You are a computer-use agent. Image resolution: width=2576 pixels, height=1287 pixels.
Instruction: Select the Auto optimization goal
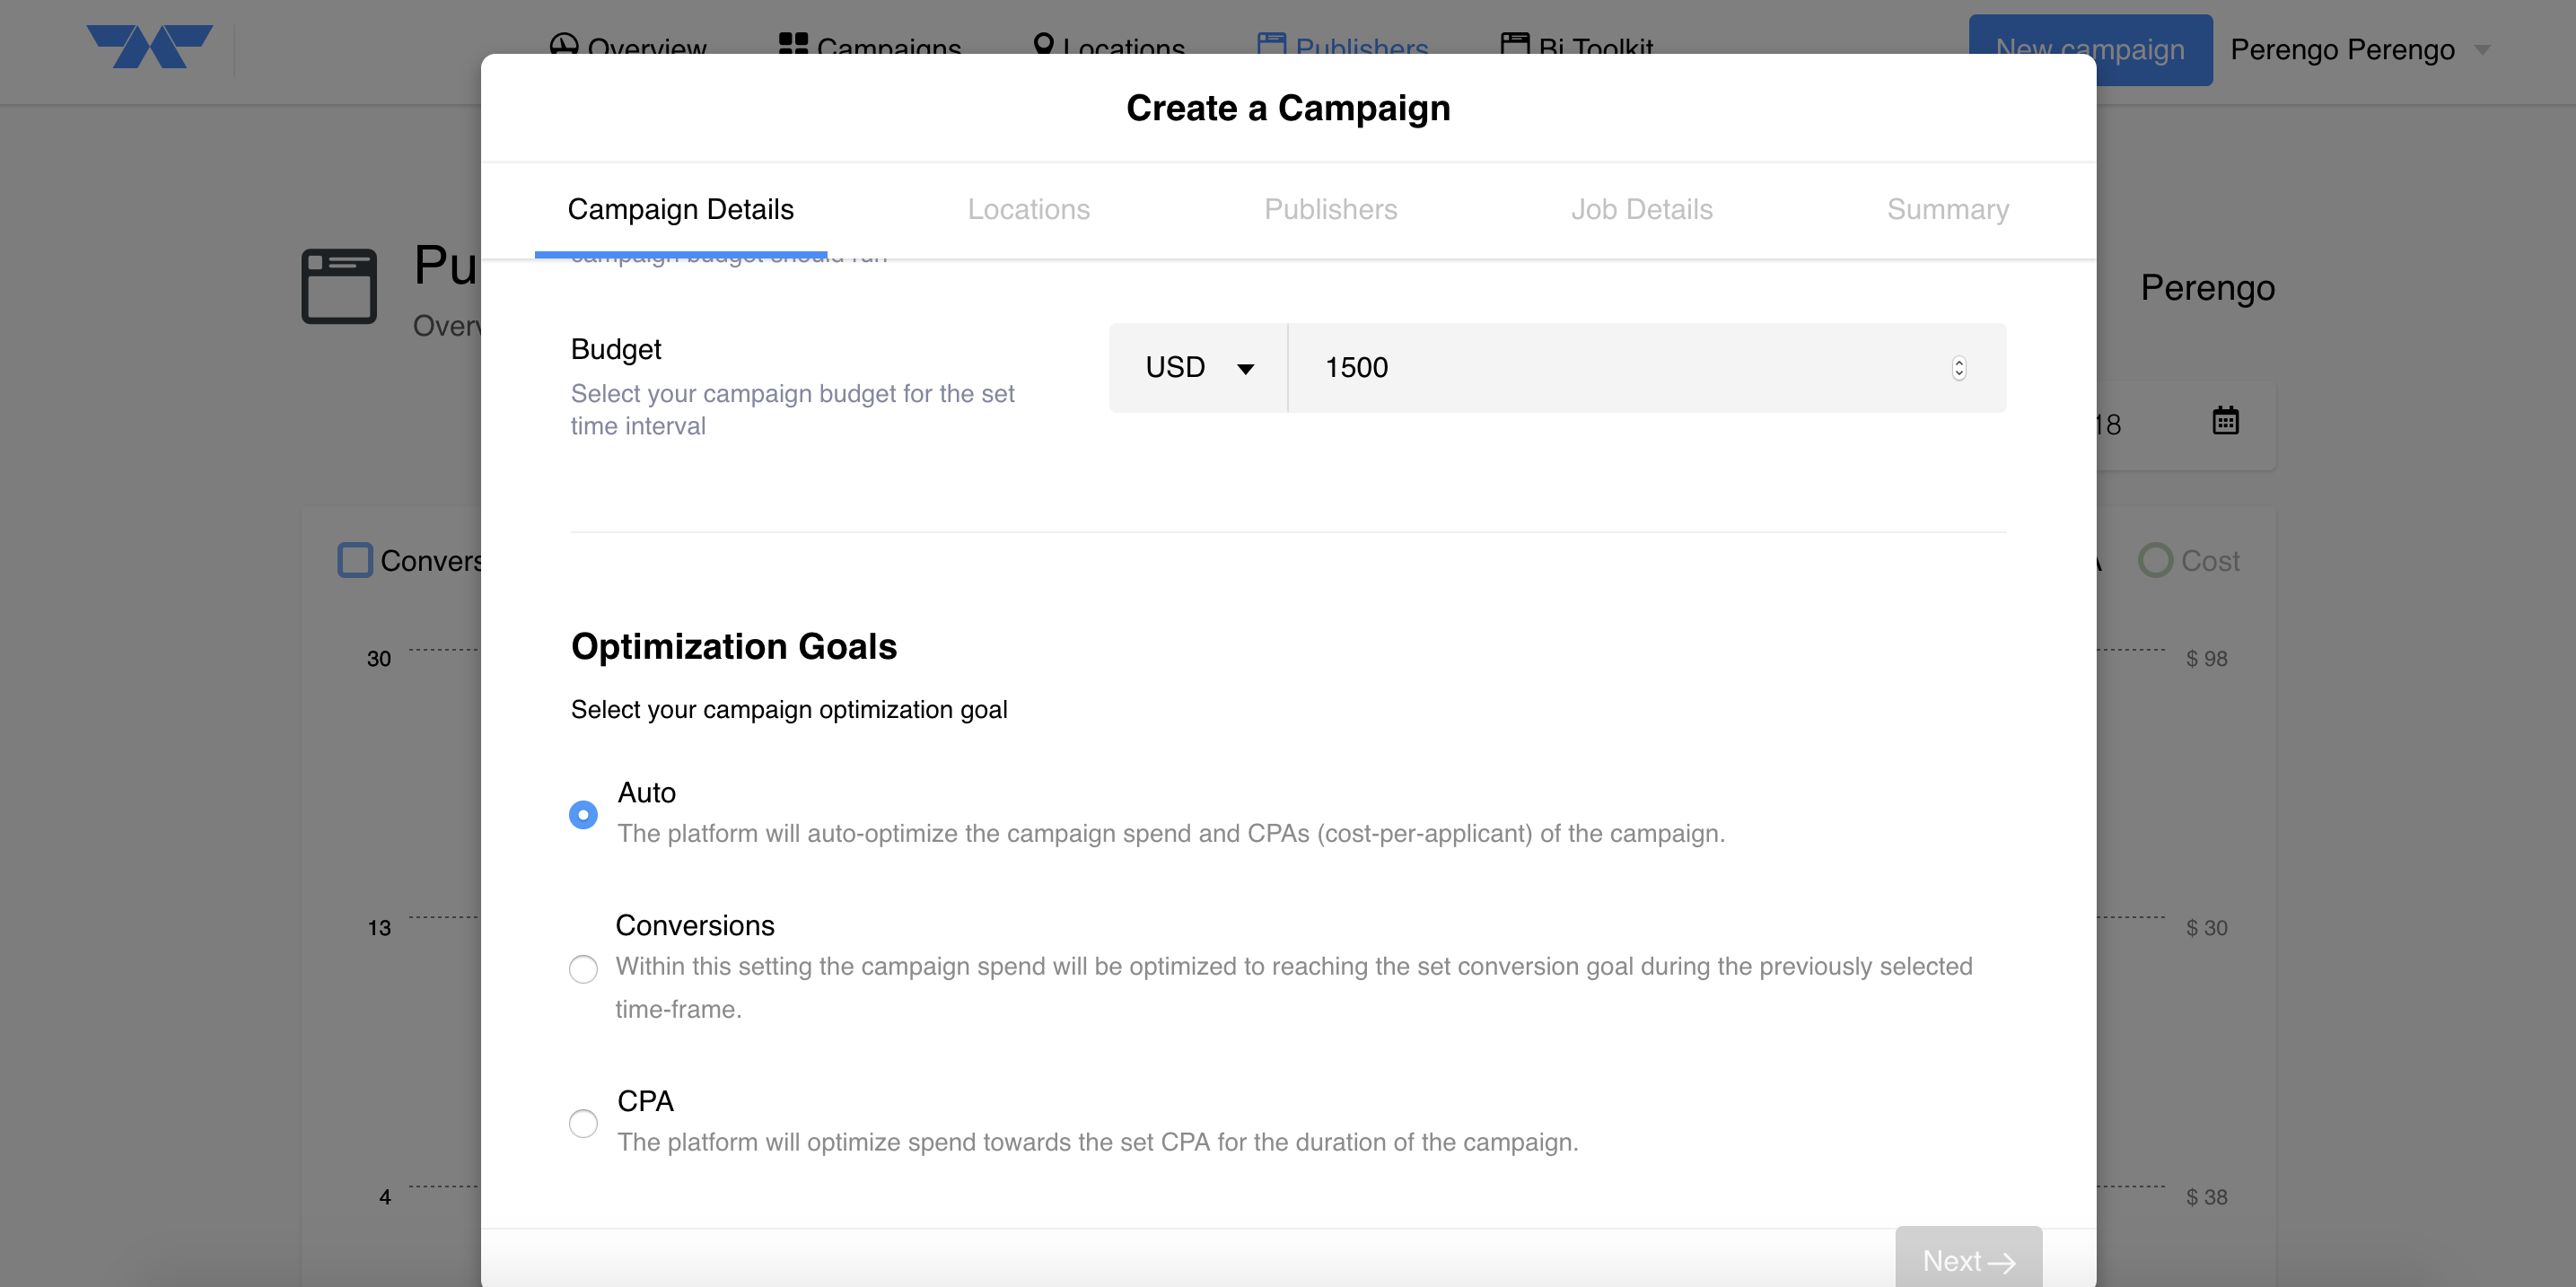[x=583, y=814]
